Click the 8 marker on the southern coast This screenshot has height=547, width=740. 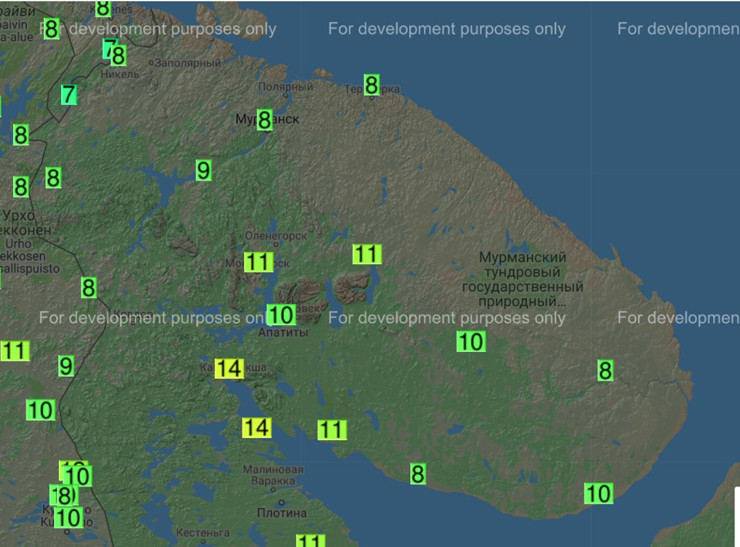418,474
